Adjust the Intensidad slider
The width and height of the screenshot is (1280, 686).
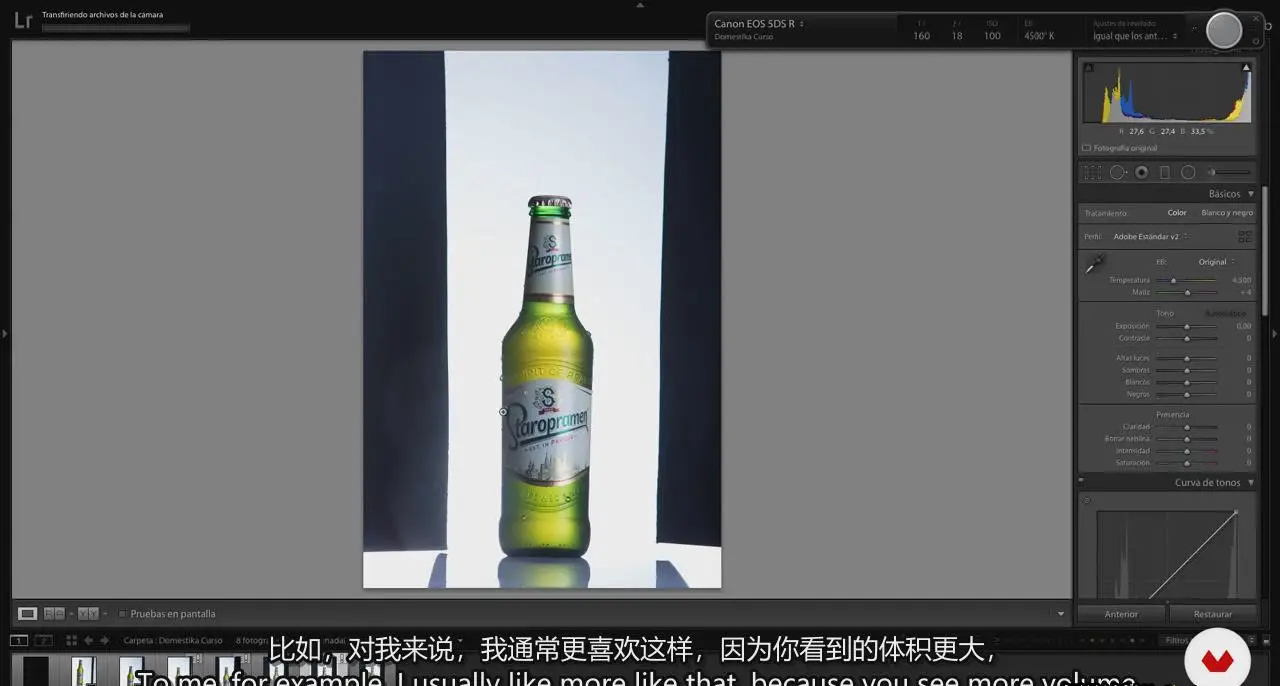point(1187,451)
